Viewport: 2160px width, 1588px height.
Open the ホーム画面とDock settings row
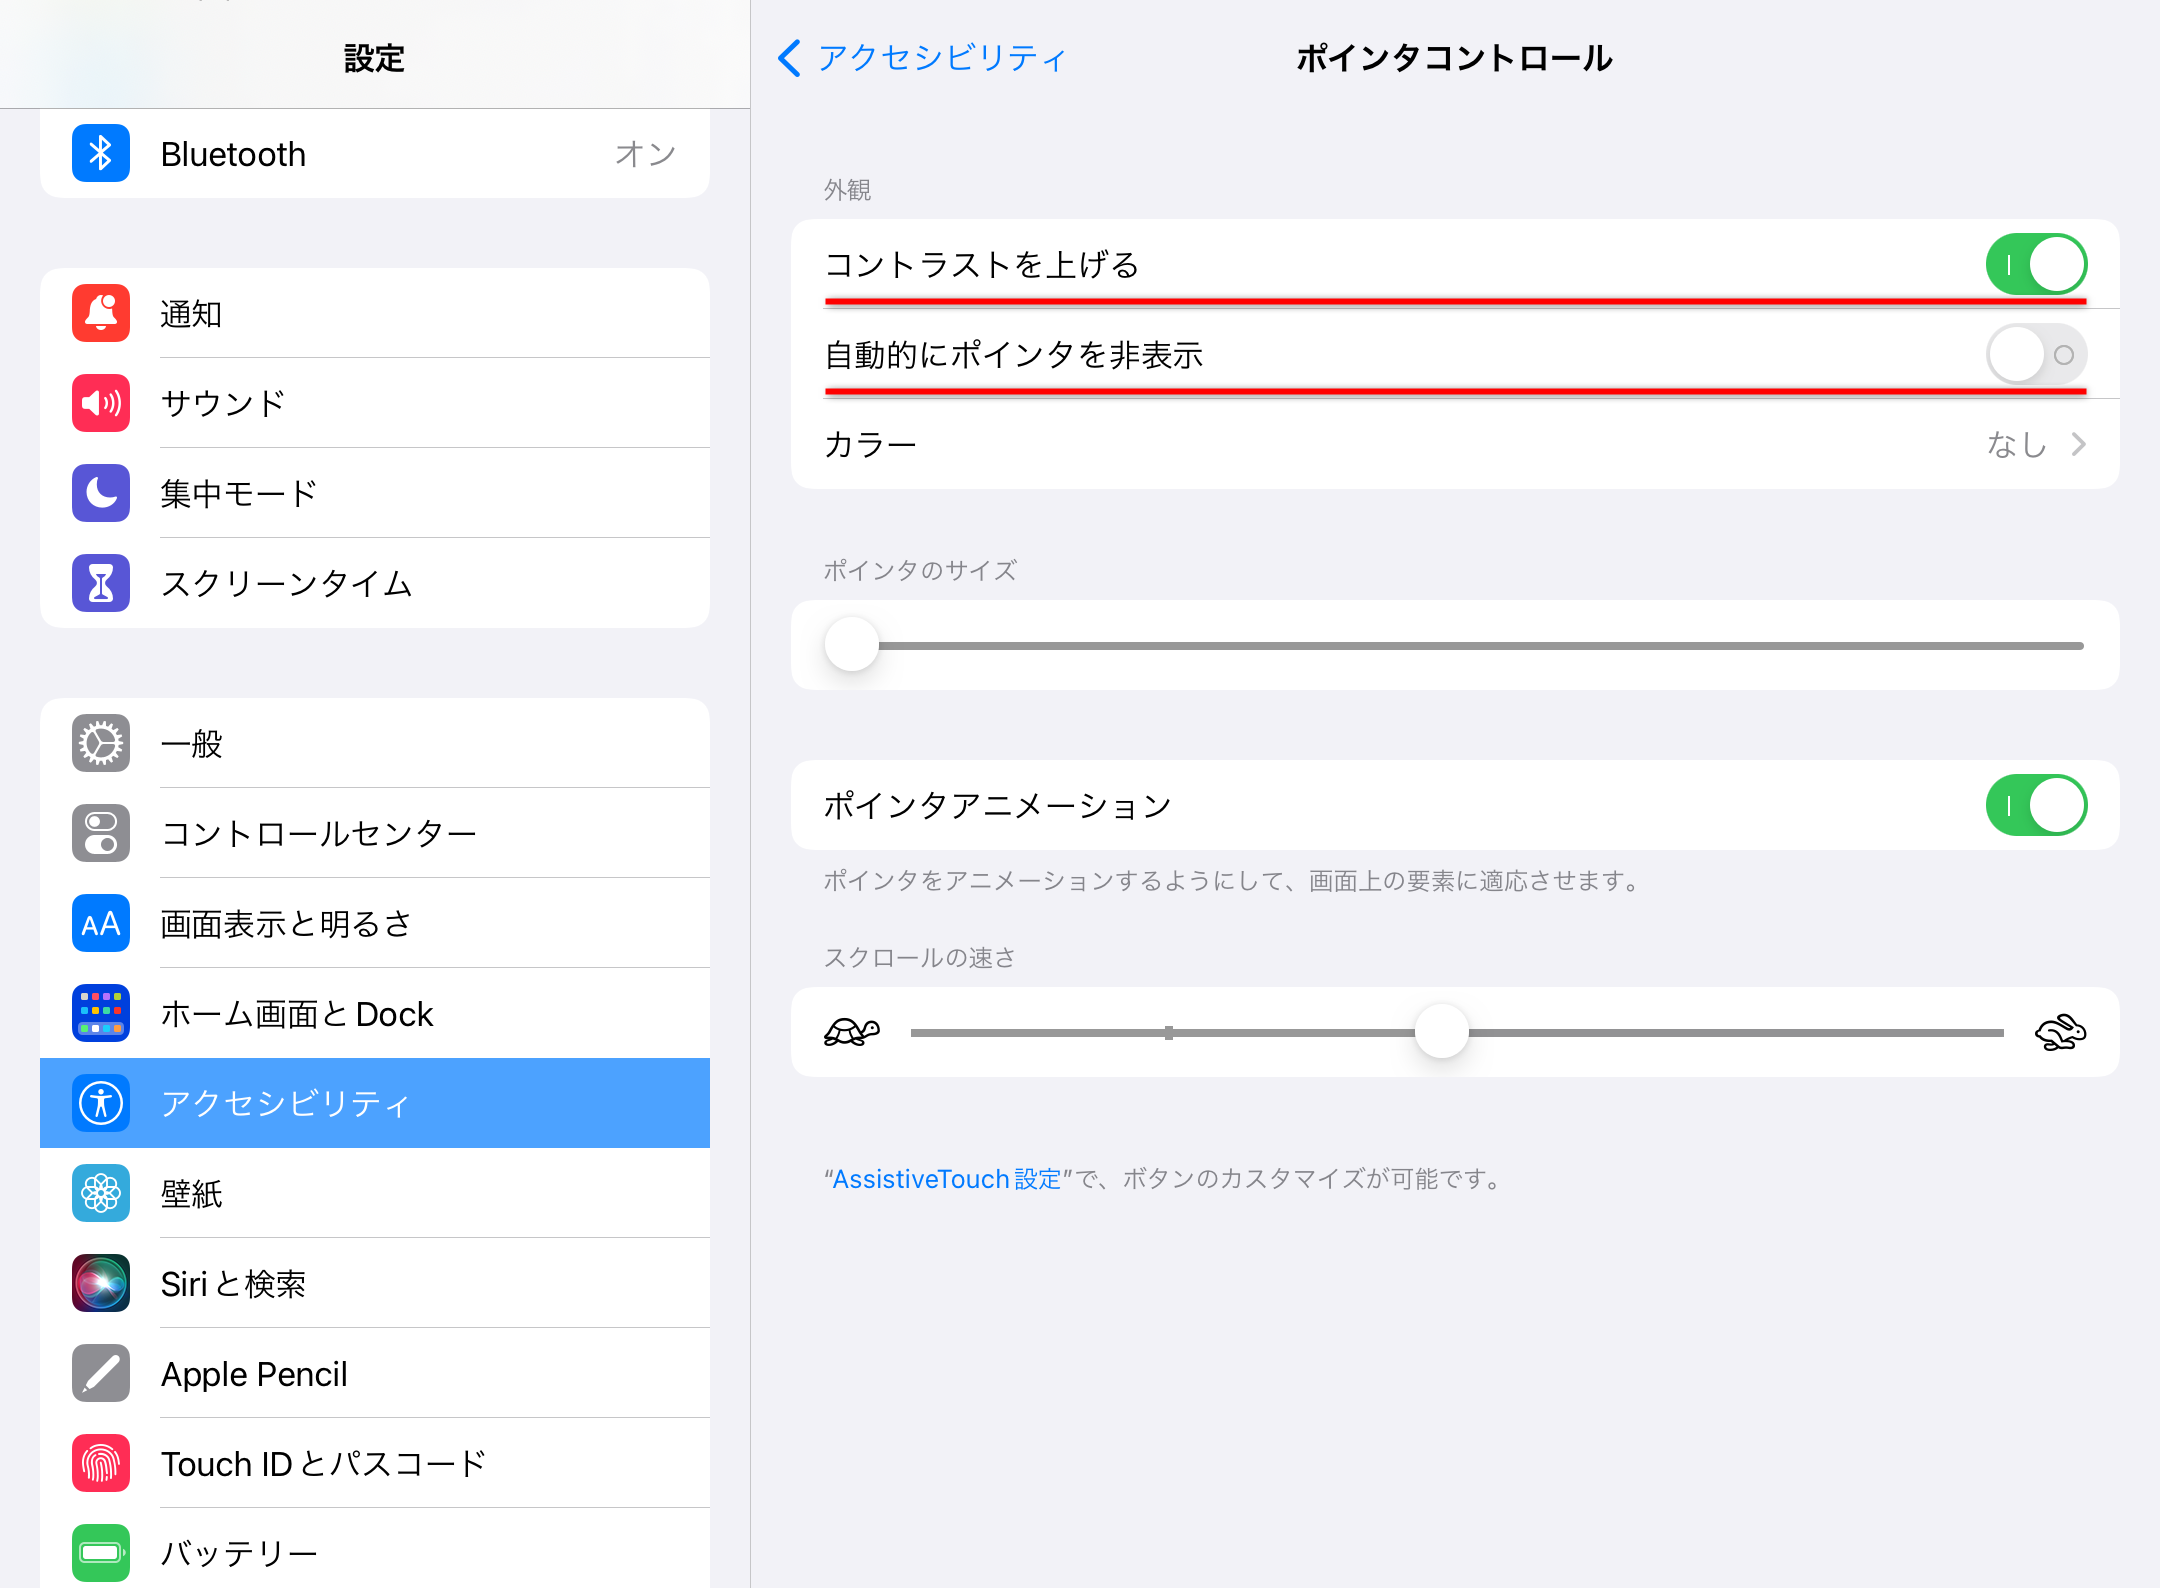click(375, 1013)
